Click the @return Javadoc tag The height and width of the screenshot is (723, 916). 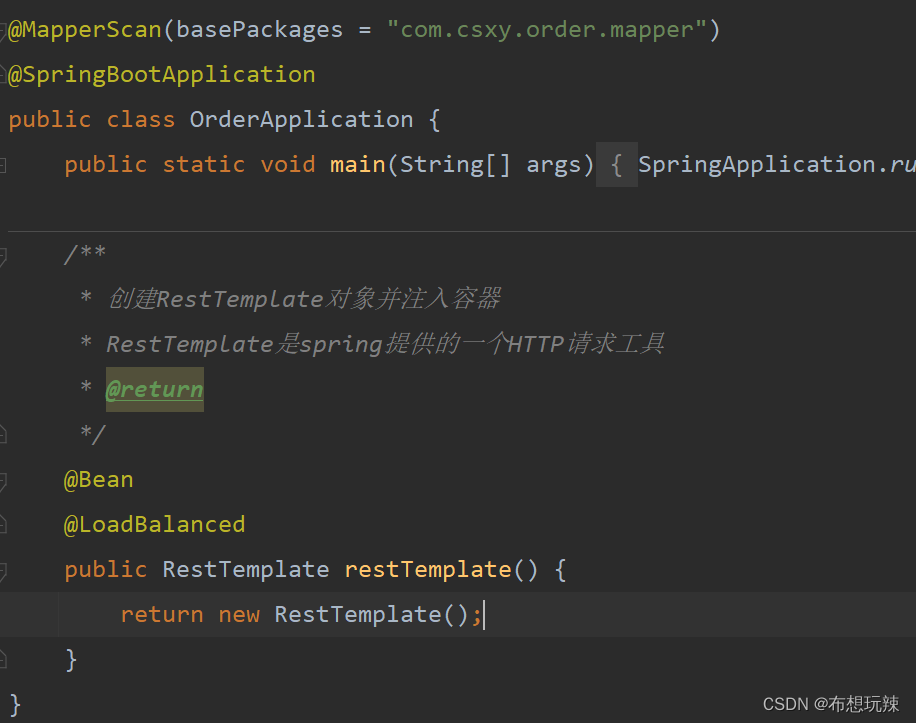[x=155, y=390]
